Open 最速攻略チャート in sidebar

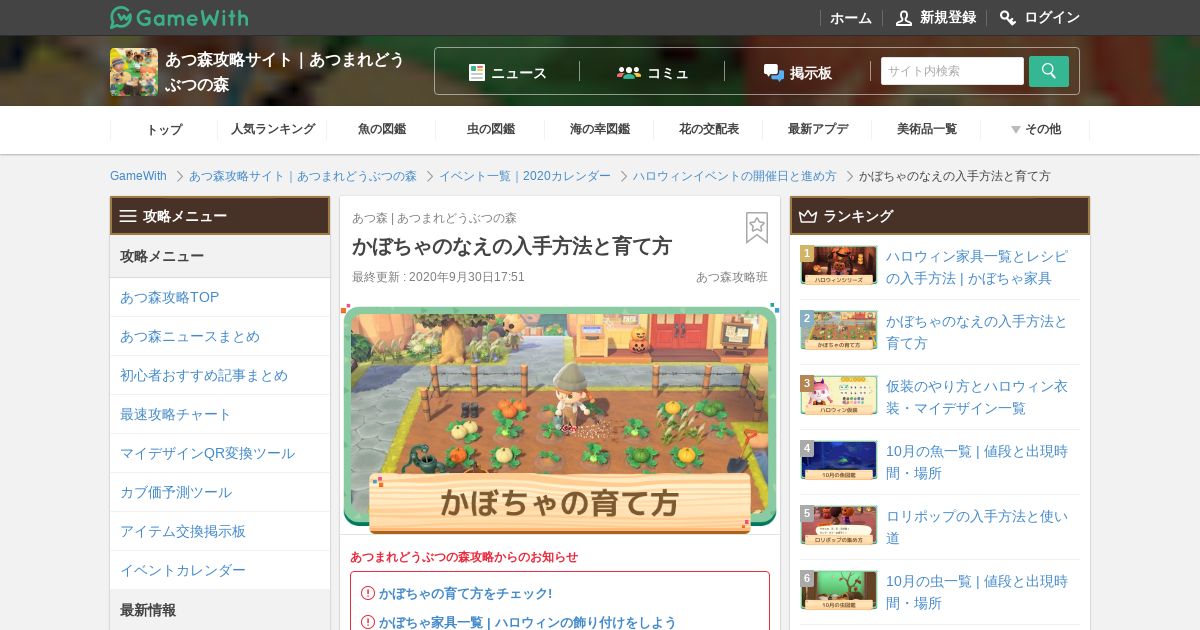click(x=219, y=414)
